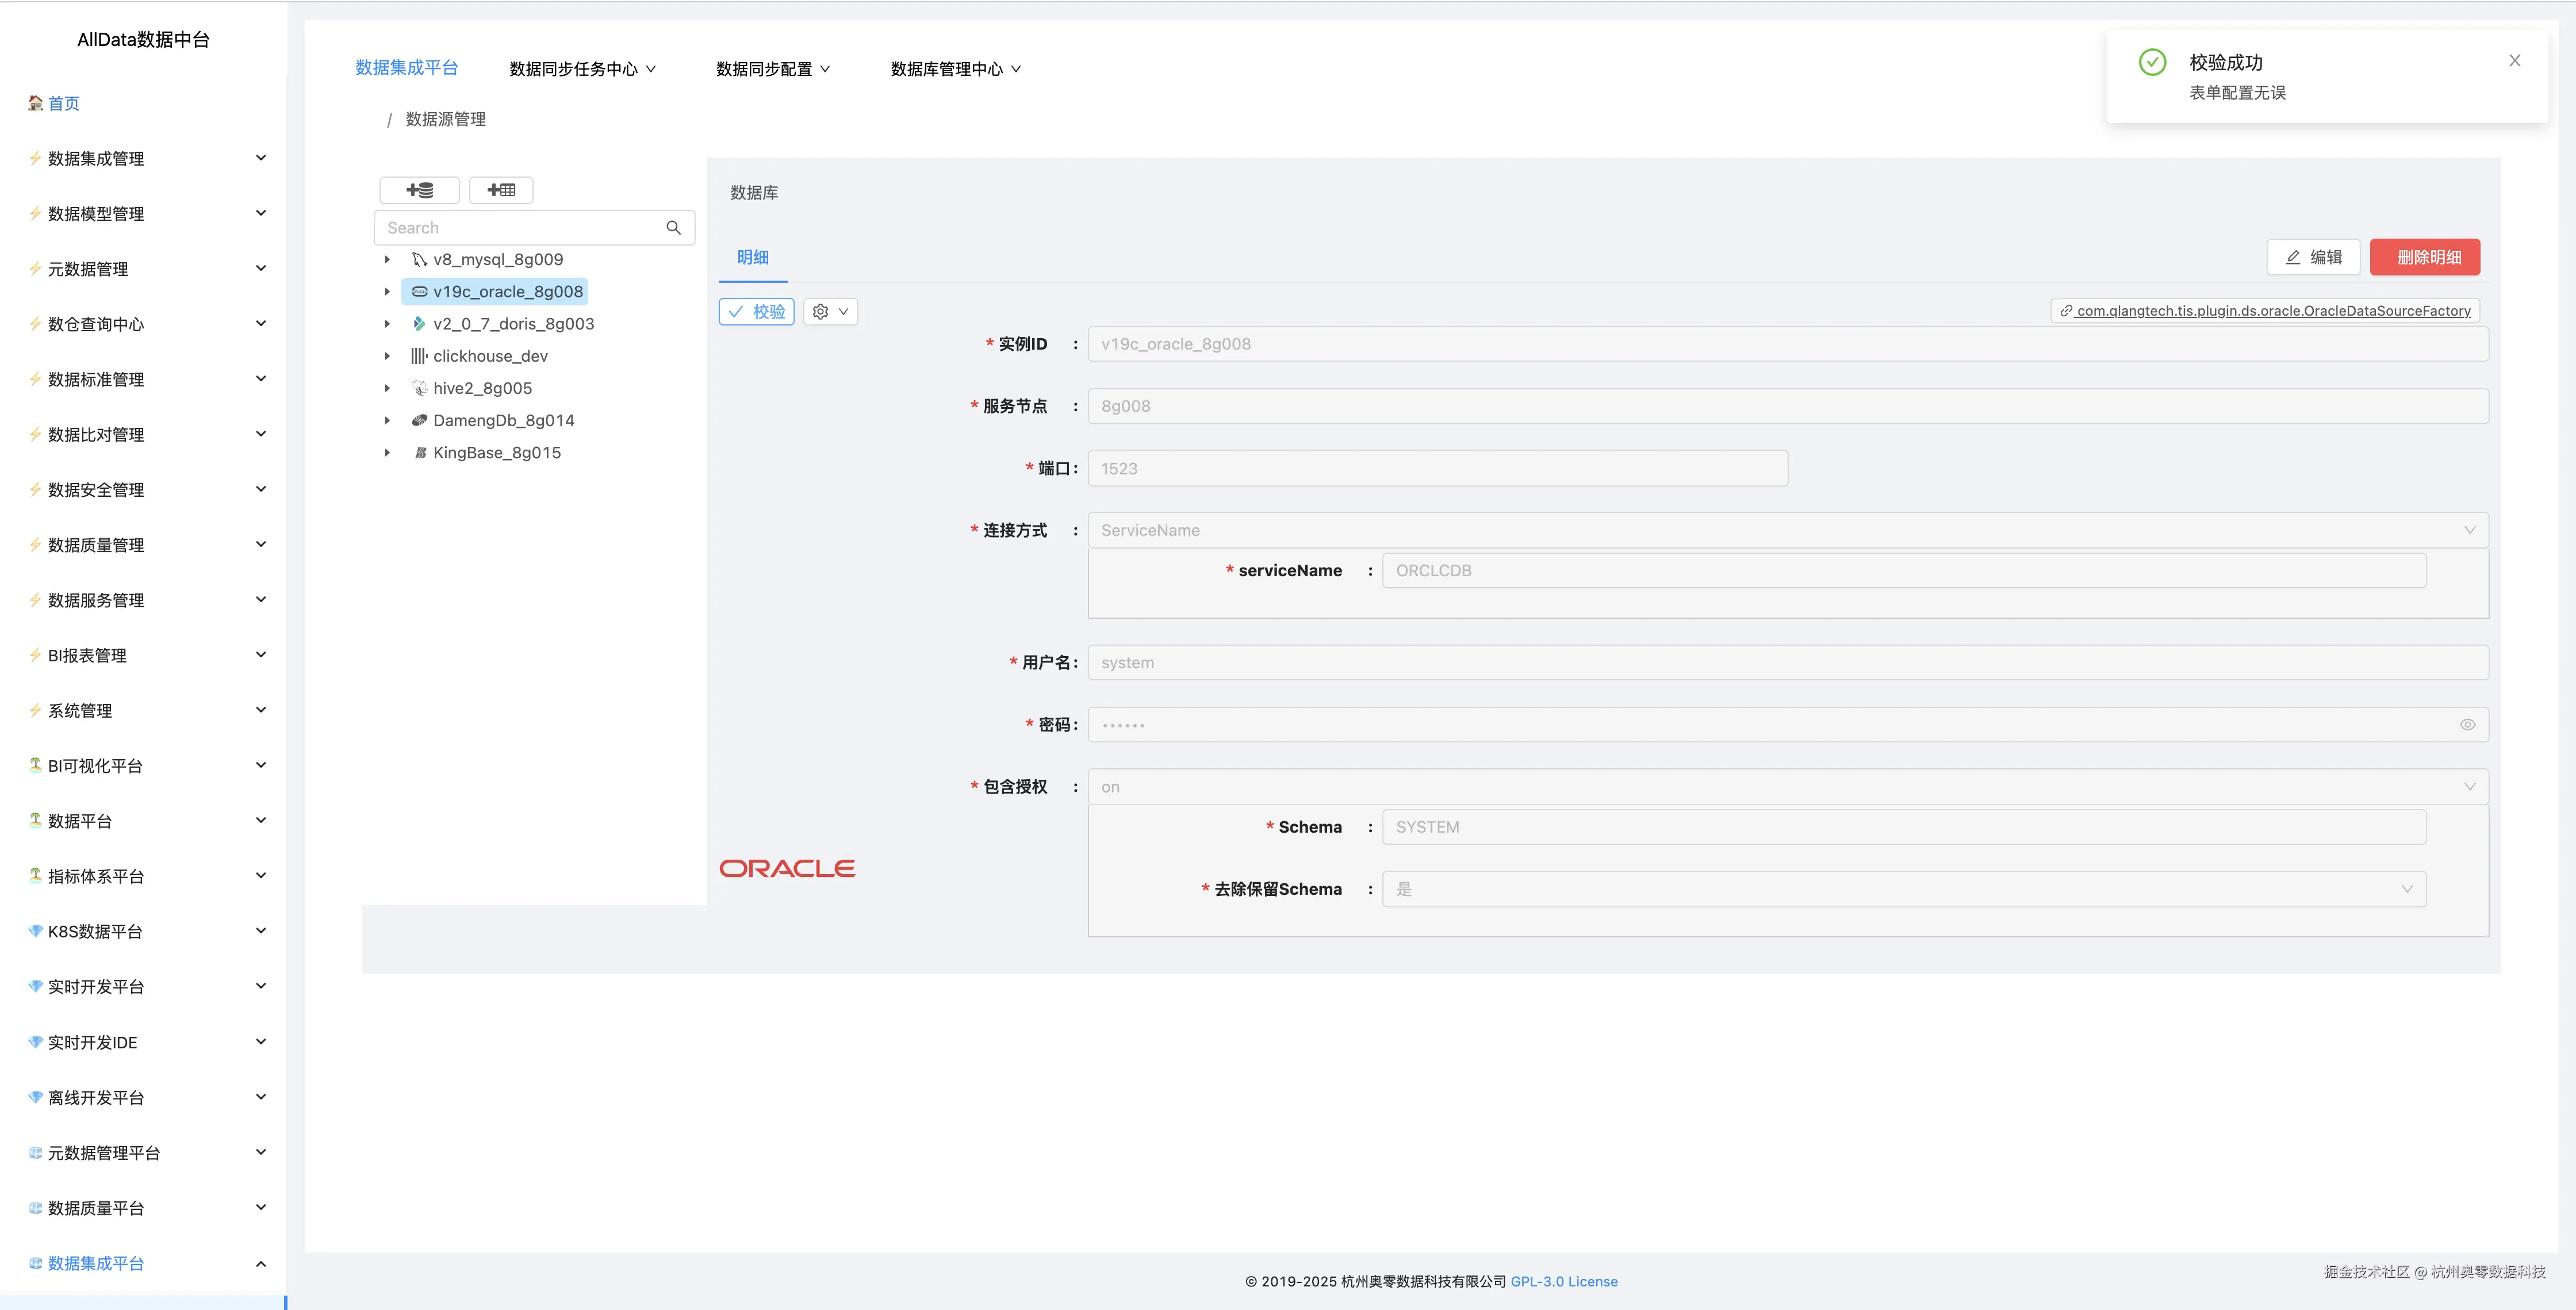Click the Hive icon beside hive2_8g005
Screen dimensions: 2576x1310
coord(419,388)
